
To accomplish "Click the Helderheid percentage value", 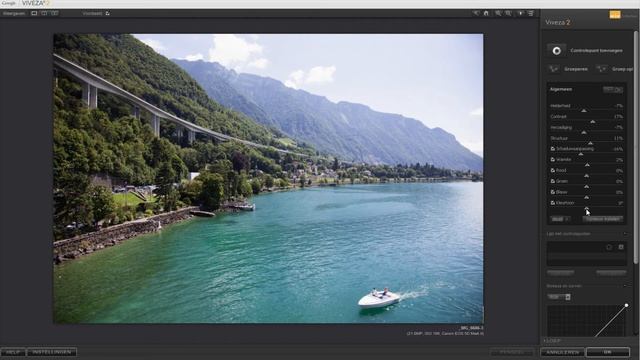I will pyautogui.click(x=618, y=106).
